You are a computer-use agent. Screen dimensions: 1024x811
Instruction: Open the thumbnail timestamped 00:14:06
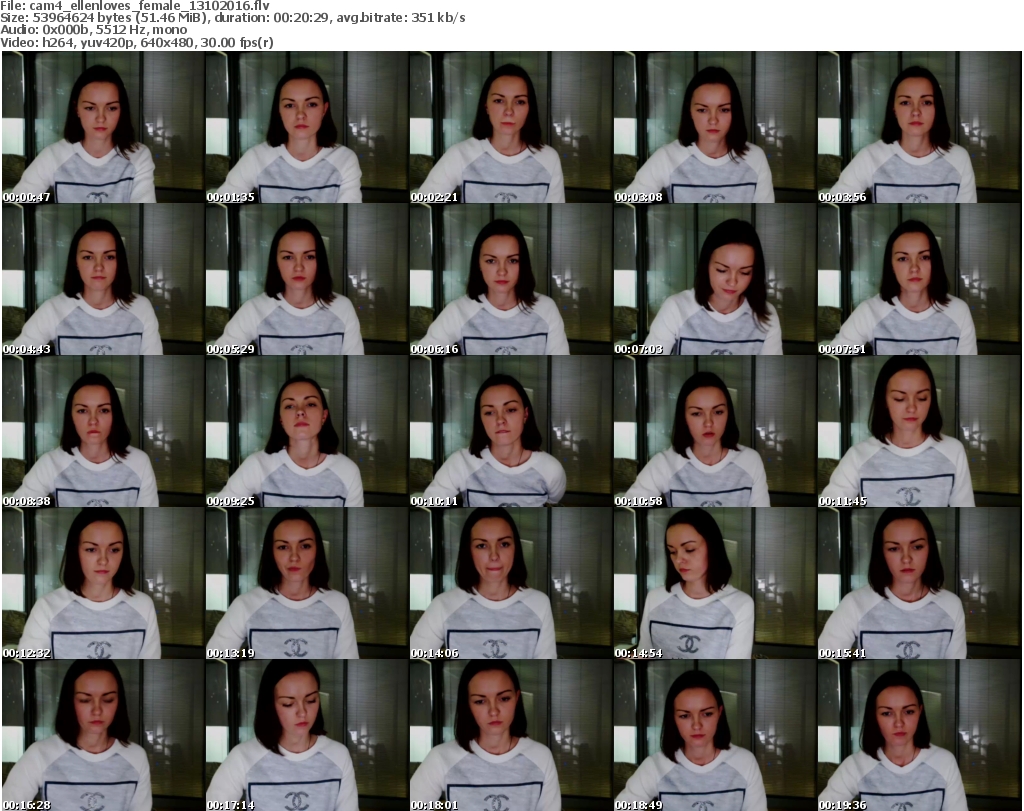(510, 583)
